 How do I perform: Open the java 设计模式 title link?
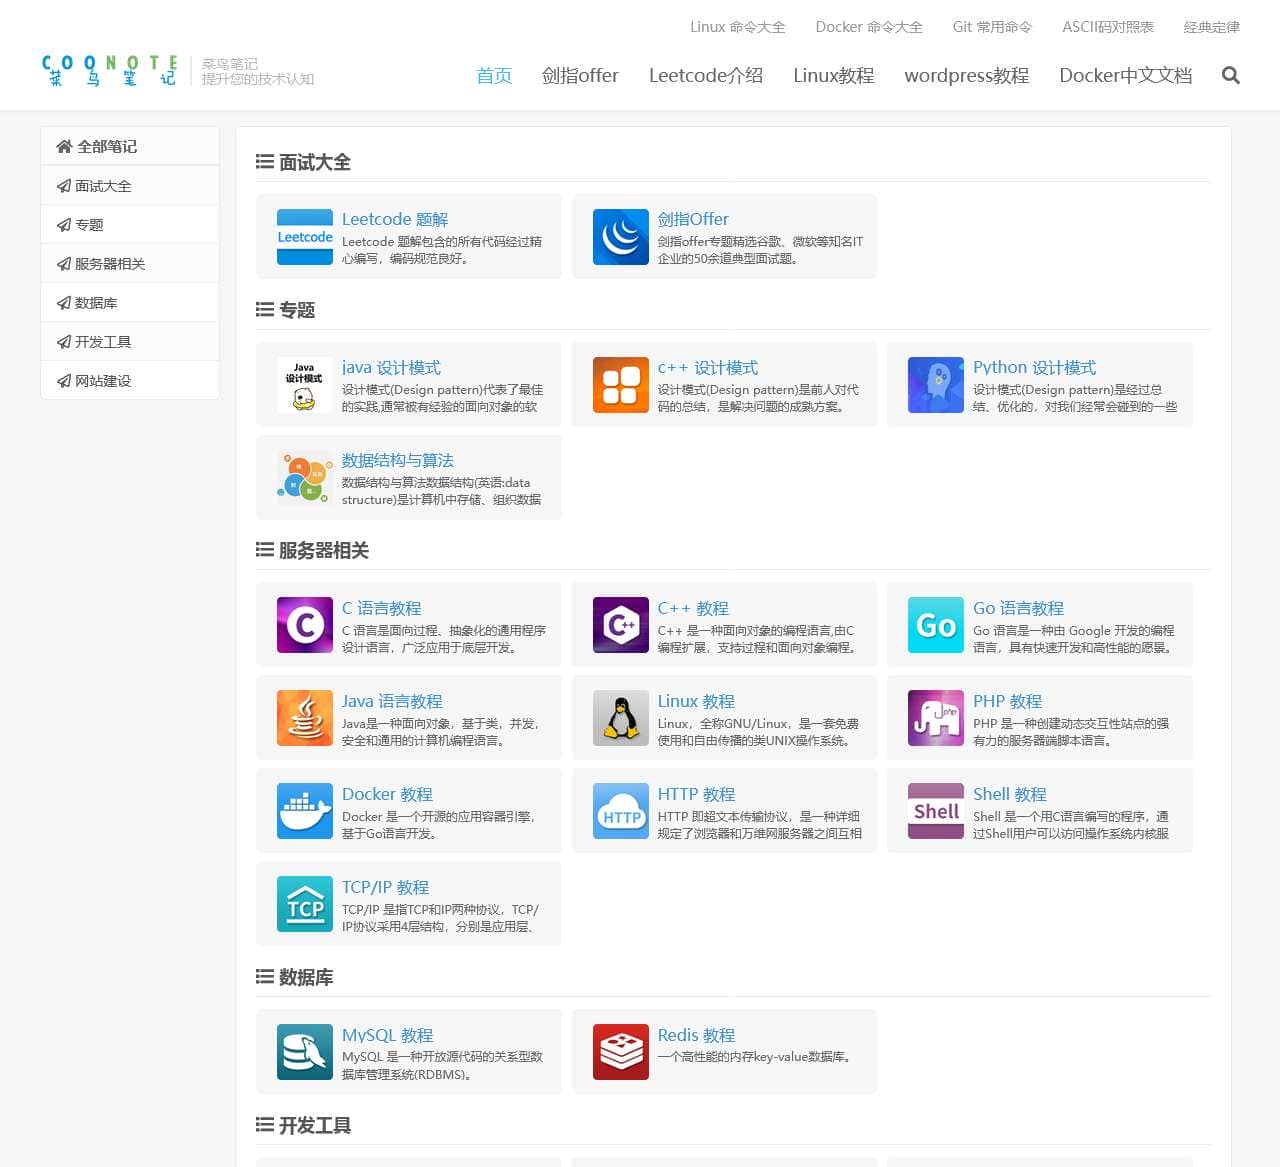pyautogui.click(x=391, y=367)
